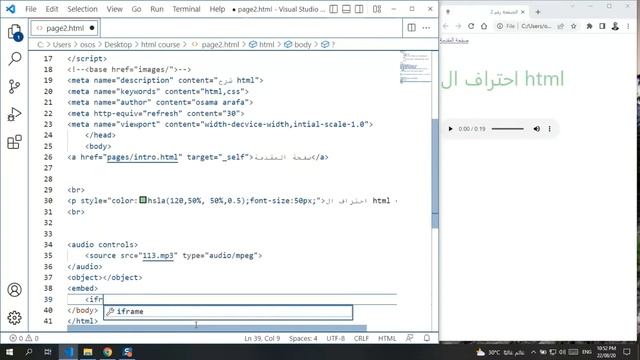Click 113.mp3 source path in code

[158, 256]
